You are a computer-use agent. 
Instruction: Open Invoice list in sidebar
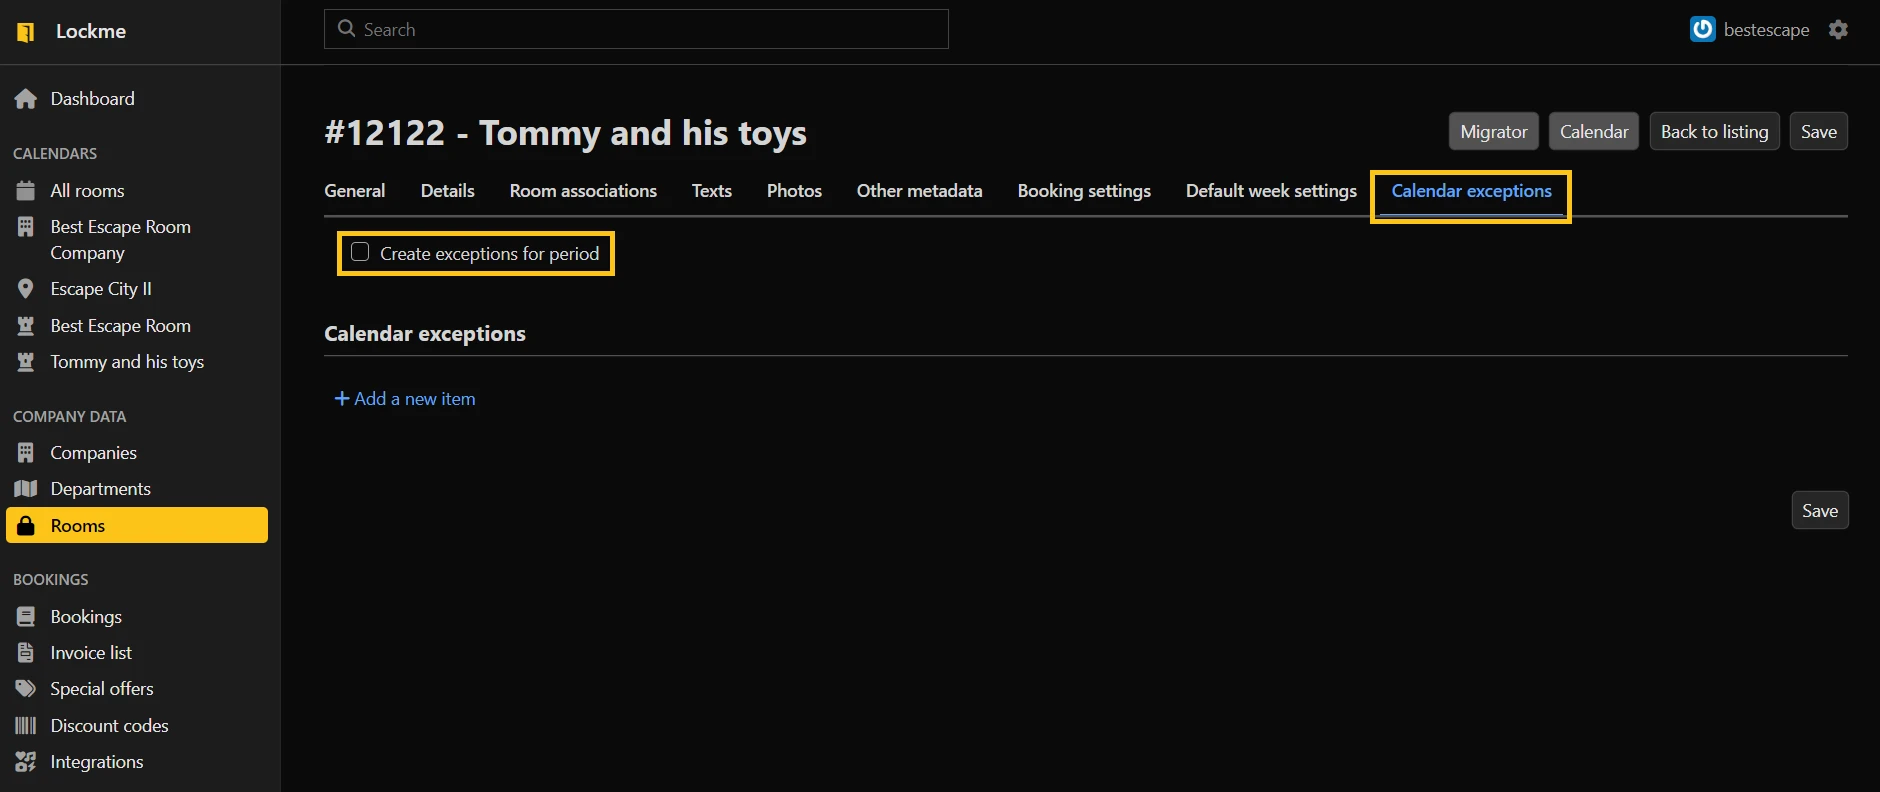pos(91,653)
